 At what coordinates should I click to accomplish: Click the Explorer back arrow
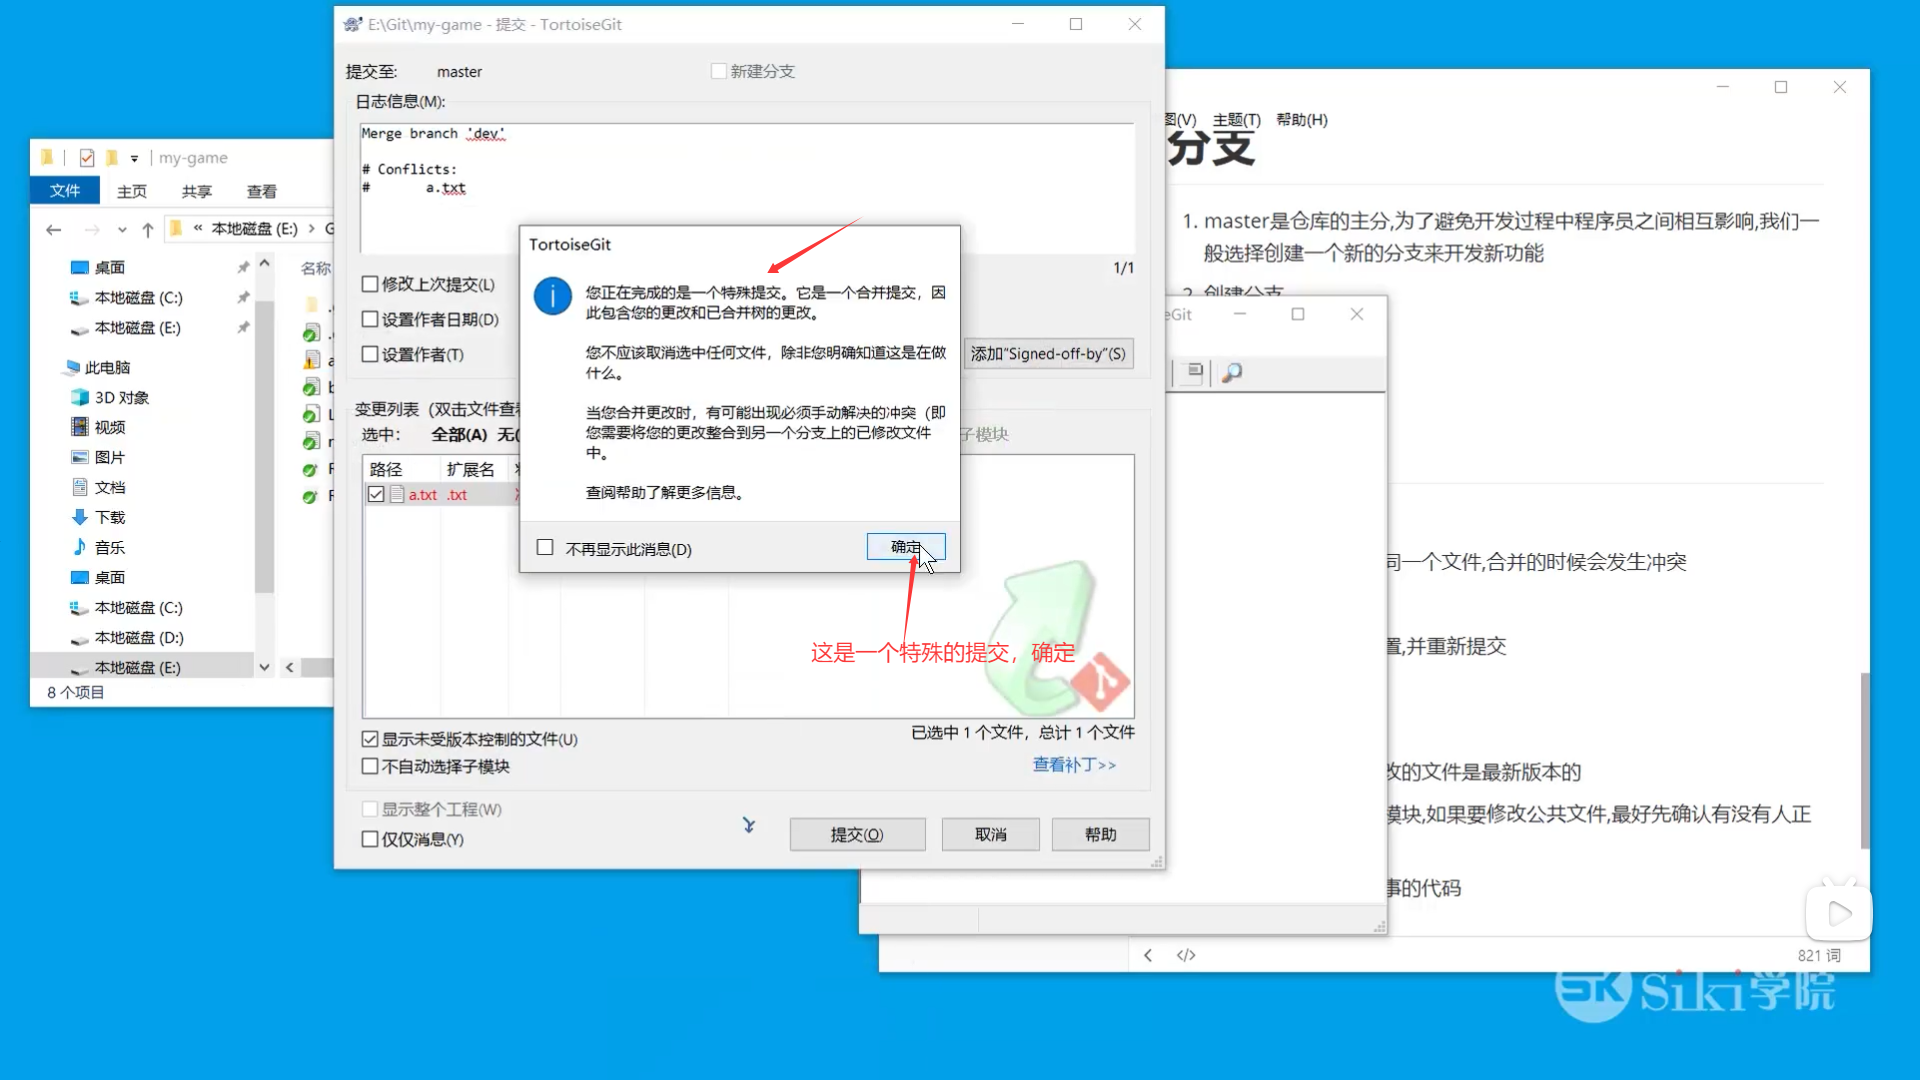(x=53, y=229)
